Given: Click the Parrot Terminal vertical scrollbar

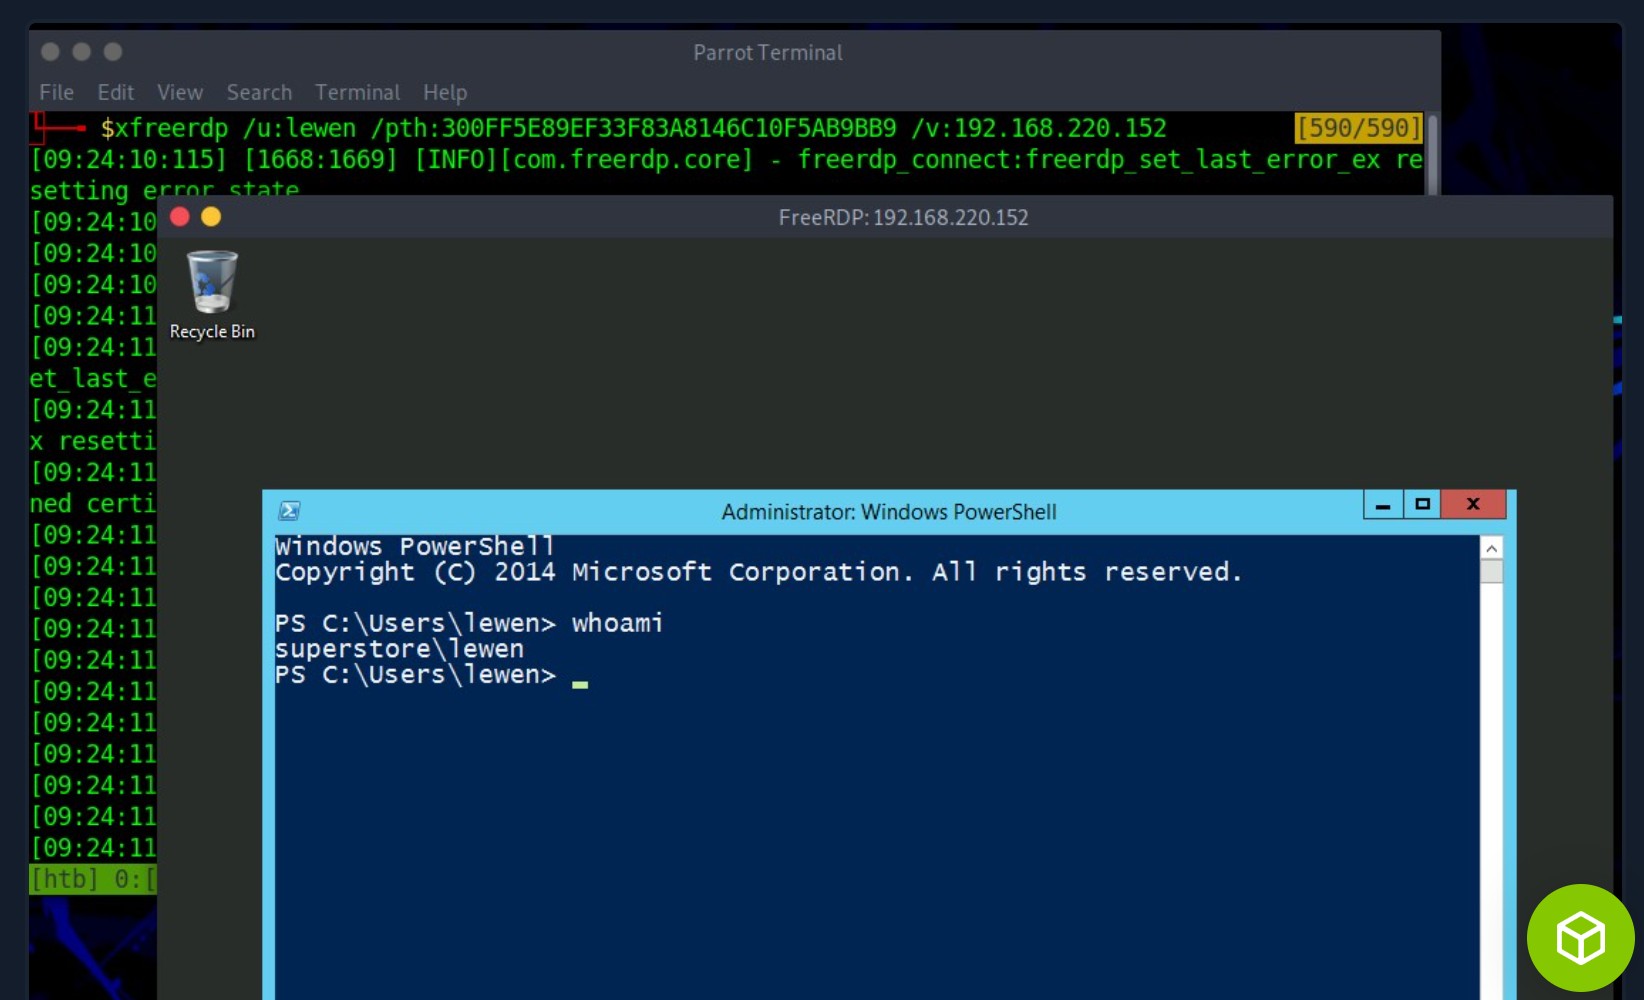Looking at the screenshot, I should [1433, 154].
